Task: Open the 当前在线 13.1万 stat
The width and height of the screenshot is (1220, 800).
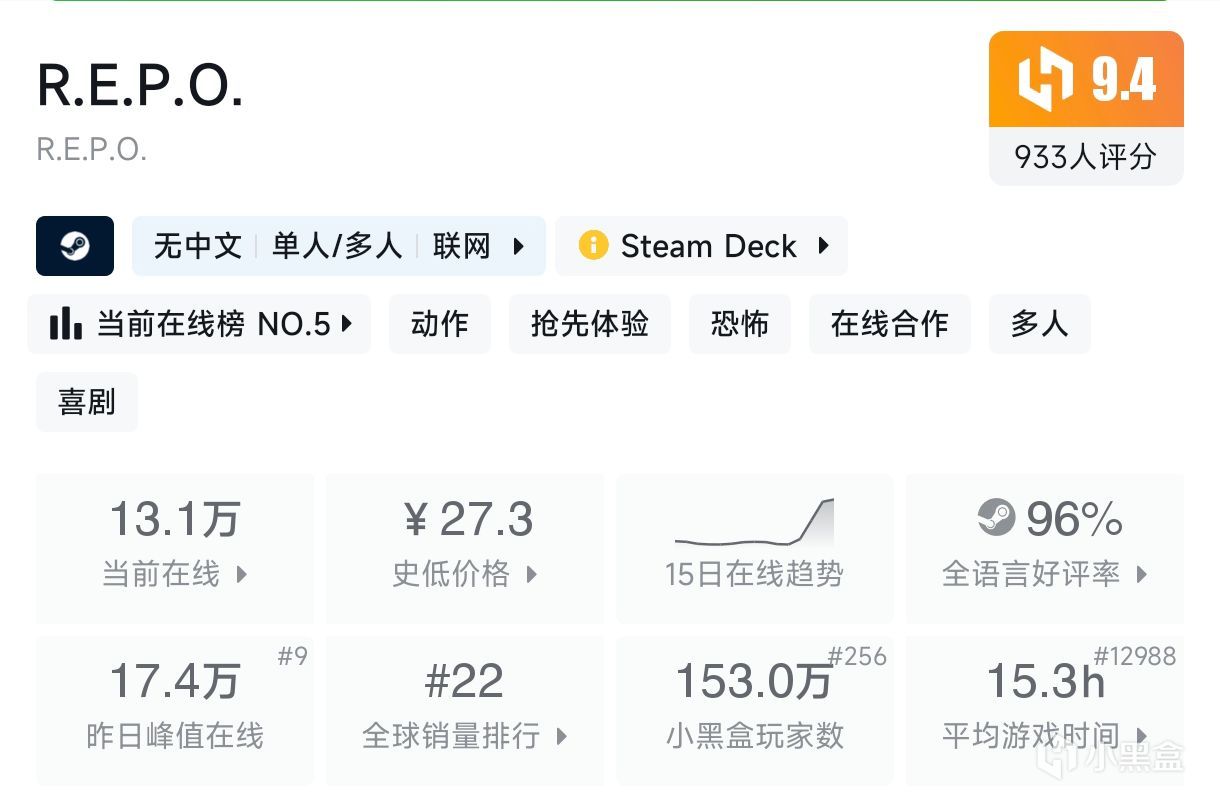Action: tap(175, 548)
